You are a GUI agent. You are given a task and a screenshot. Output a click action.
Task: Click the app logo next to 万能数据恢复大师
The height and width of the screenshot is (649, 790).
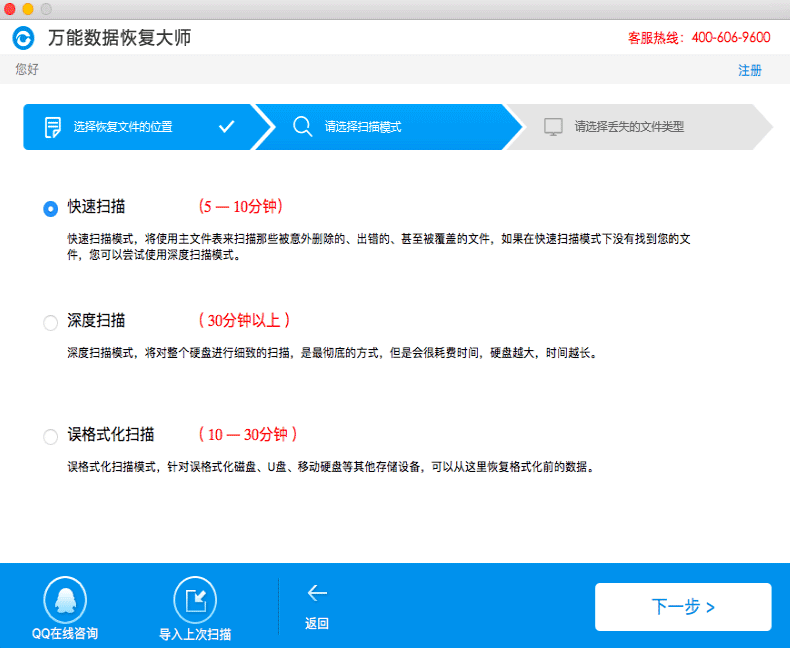[23, 38]
